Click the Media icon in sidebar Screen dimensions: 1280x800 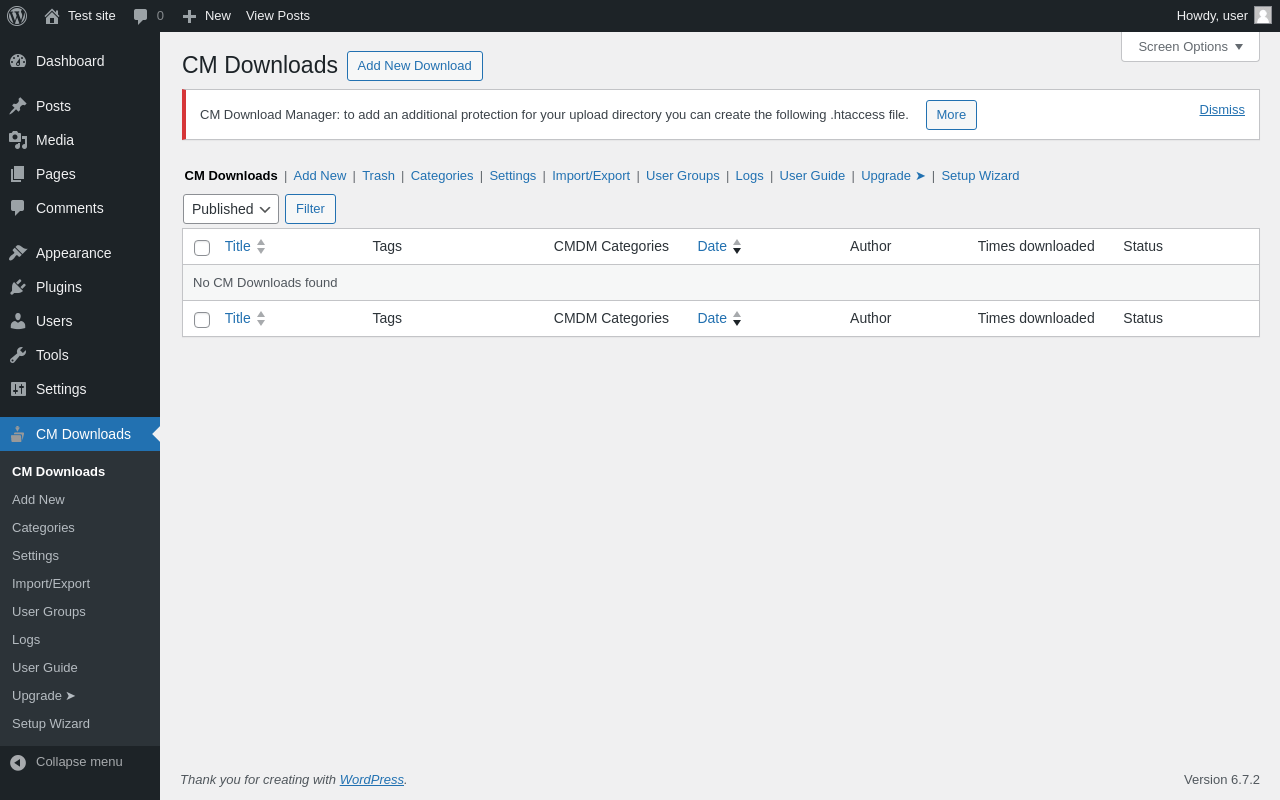point(18,140)
